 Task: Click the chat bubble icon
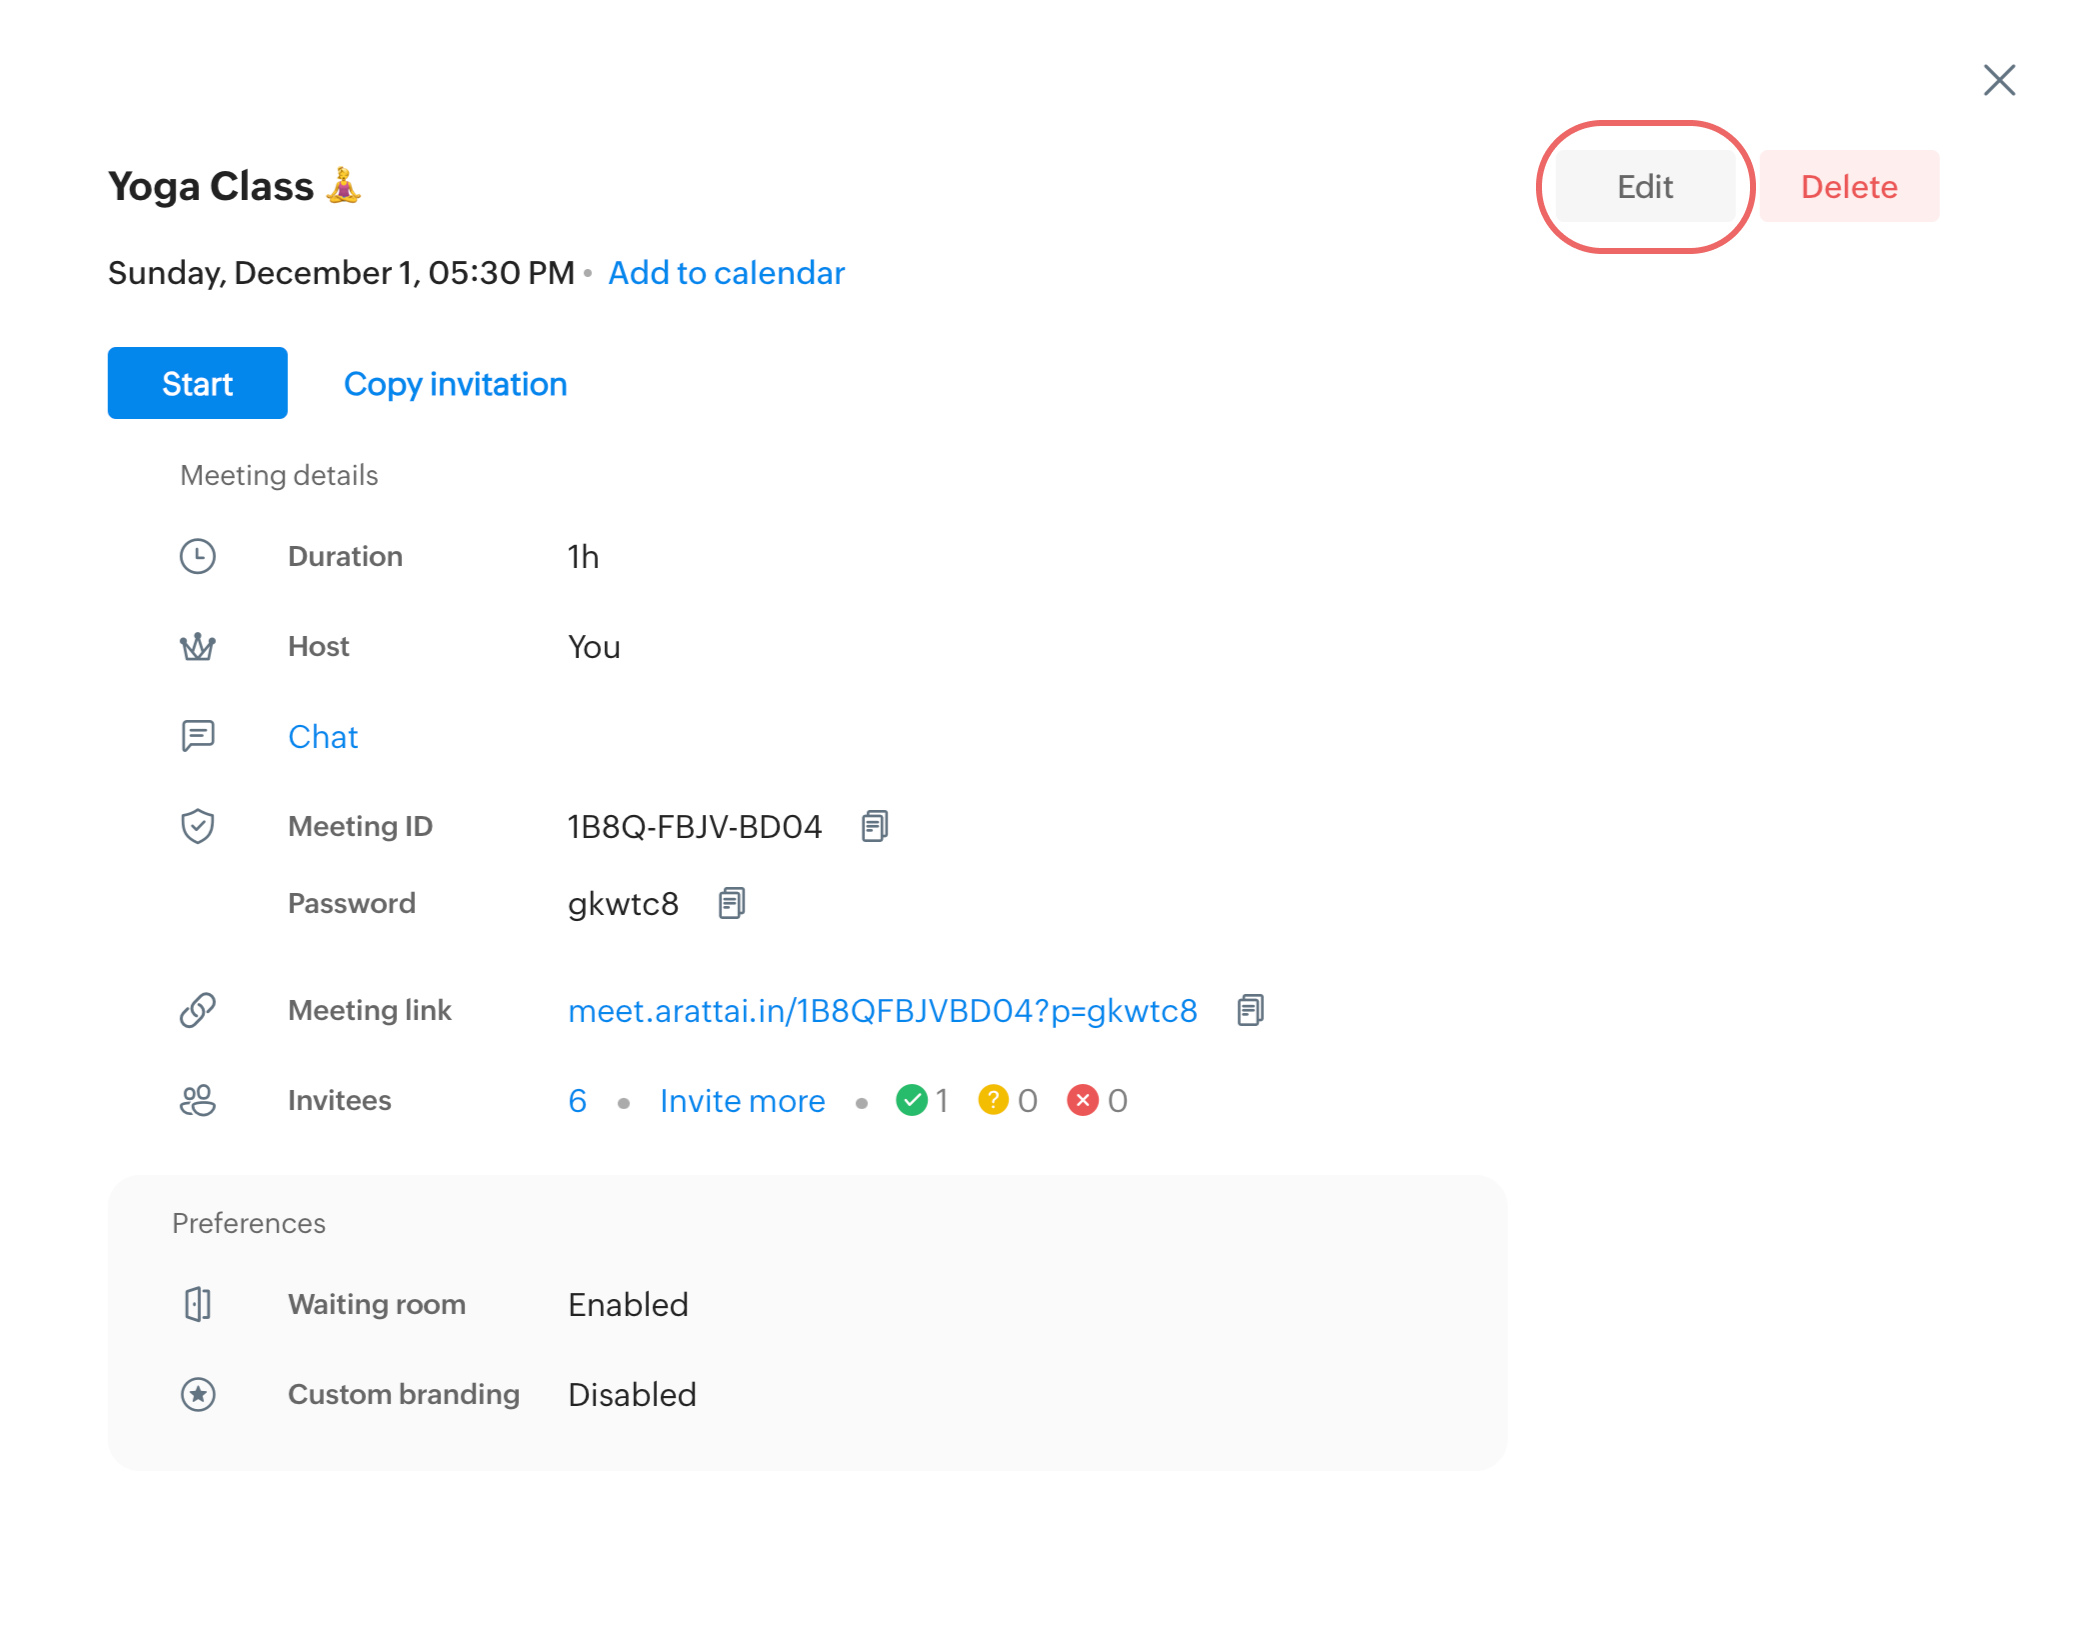(198, 736)
